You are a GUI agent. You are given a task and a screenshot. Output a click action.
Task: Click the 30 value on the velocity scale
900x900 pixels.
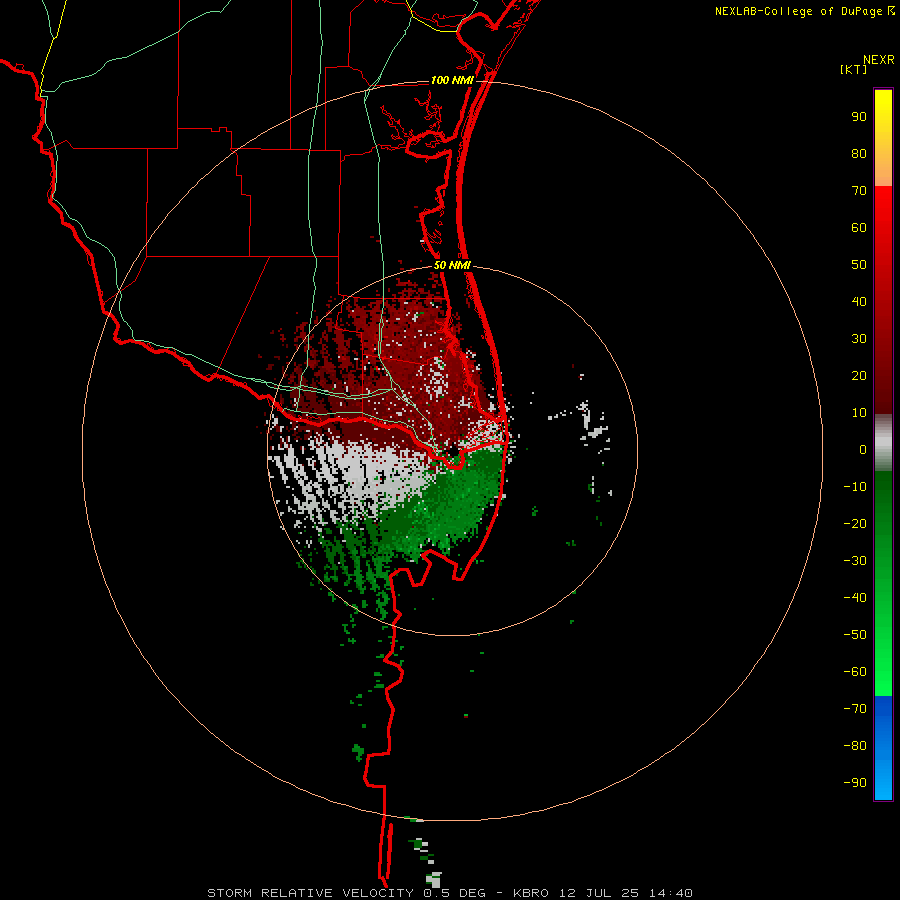(859, 339)
